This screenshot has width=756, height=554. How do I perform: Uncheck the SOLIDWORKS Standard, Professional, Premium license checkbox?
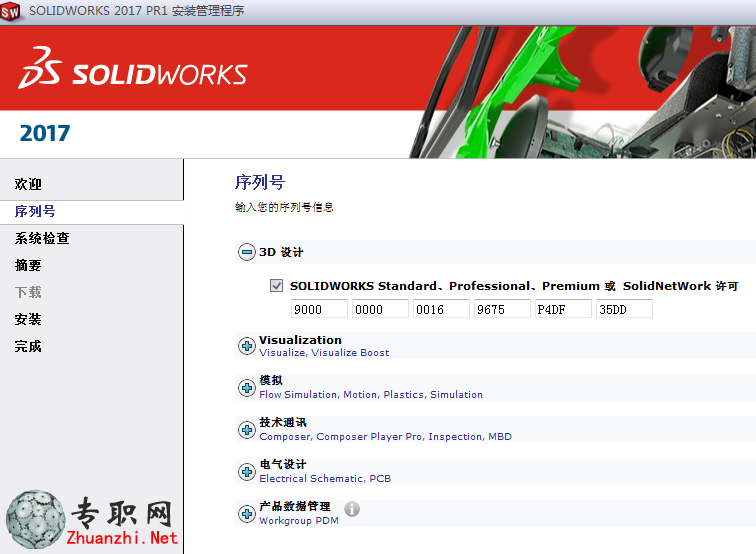pos(276,285)
